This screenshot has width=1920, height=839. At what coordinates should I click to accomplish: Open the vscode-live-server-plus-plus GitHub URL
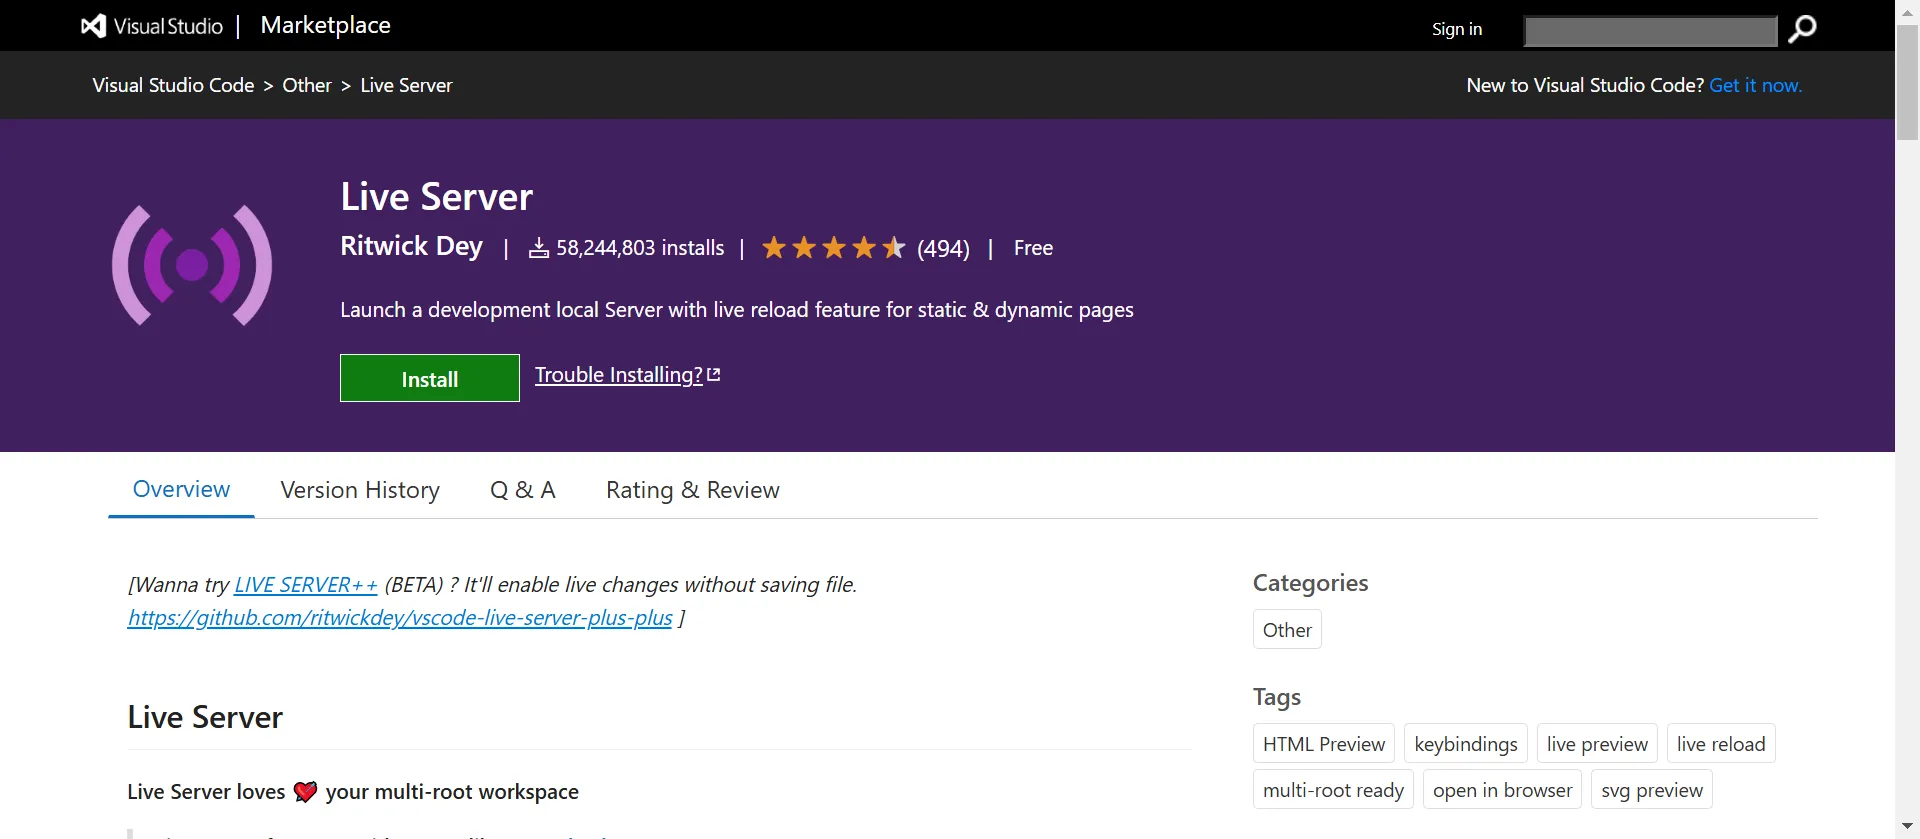(400, 618)
